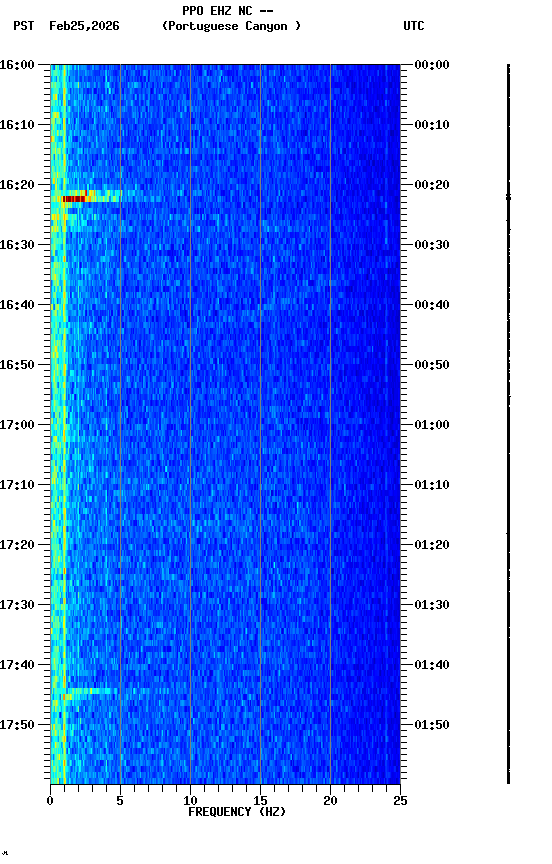Click the 16:20 PST time label
Viewport: 552px width, 864px height.
(17, 185)
